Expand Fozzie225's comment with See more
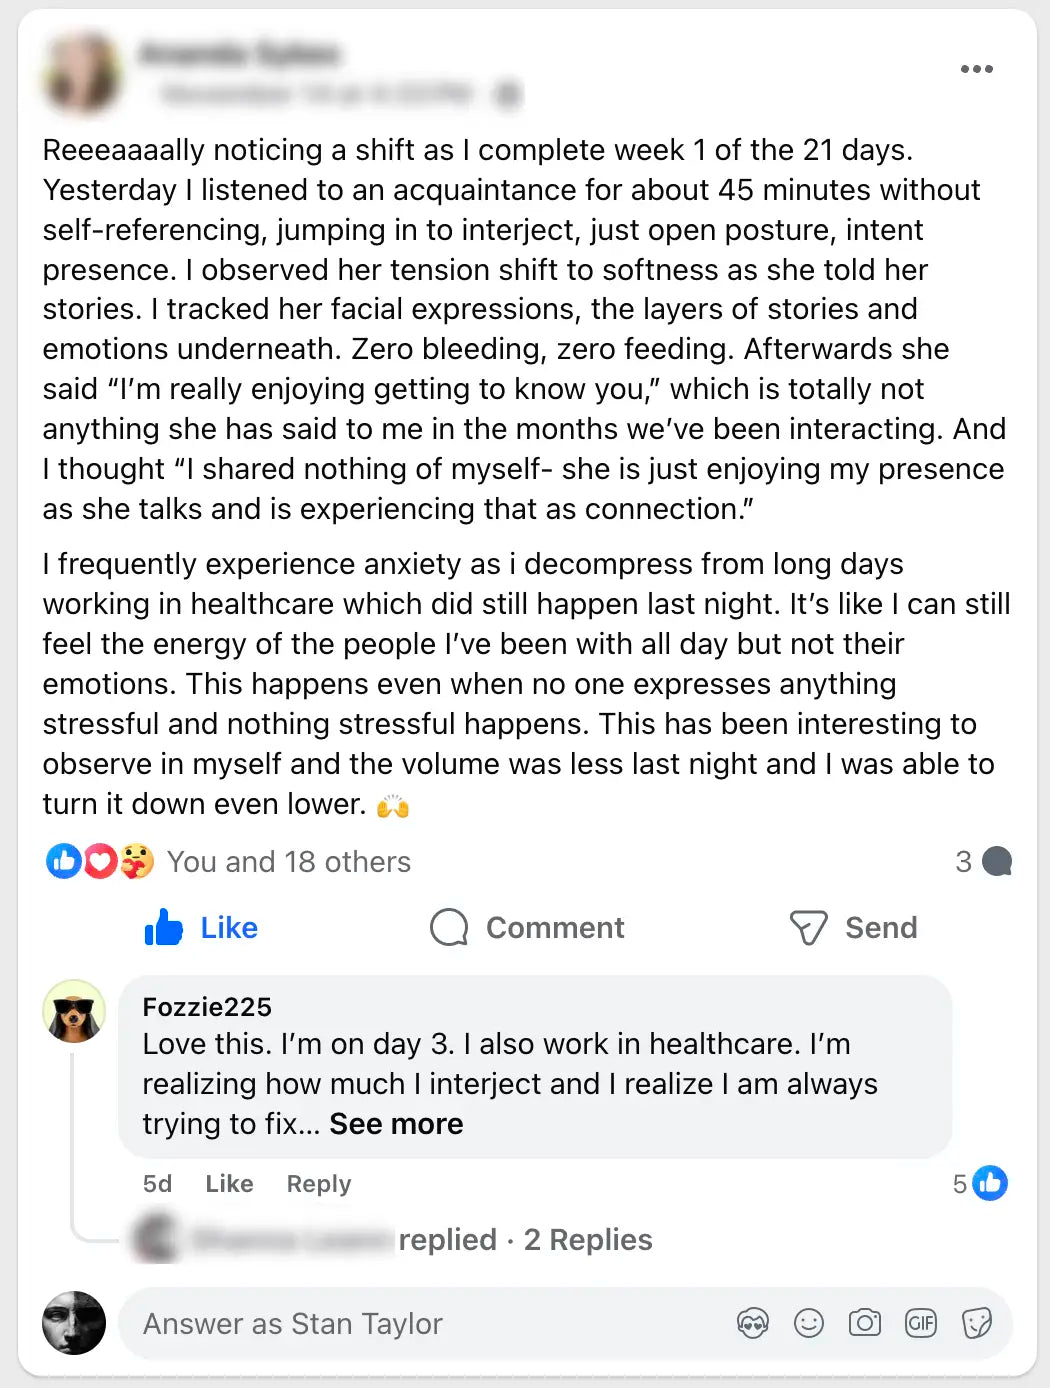Image resolution: width=1050 pixels, height=1388 pixels. pyautogui.click(x=396, y=1124)
